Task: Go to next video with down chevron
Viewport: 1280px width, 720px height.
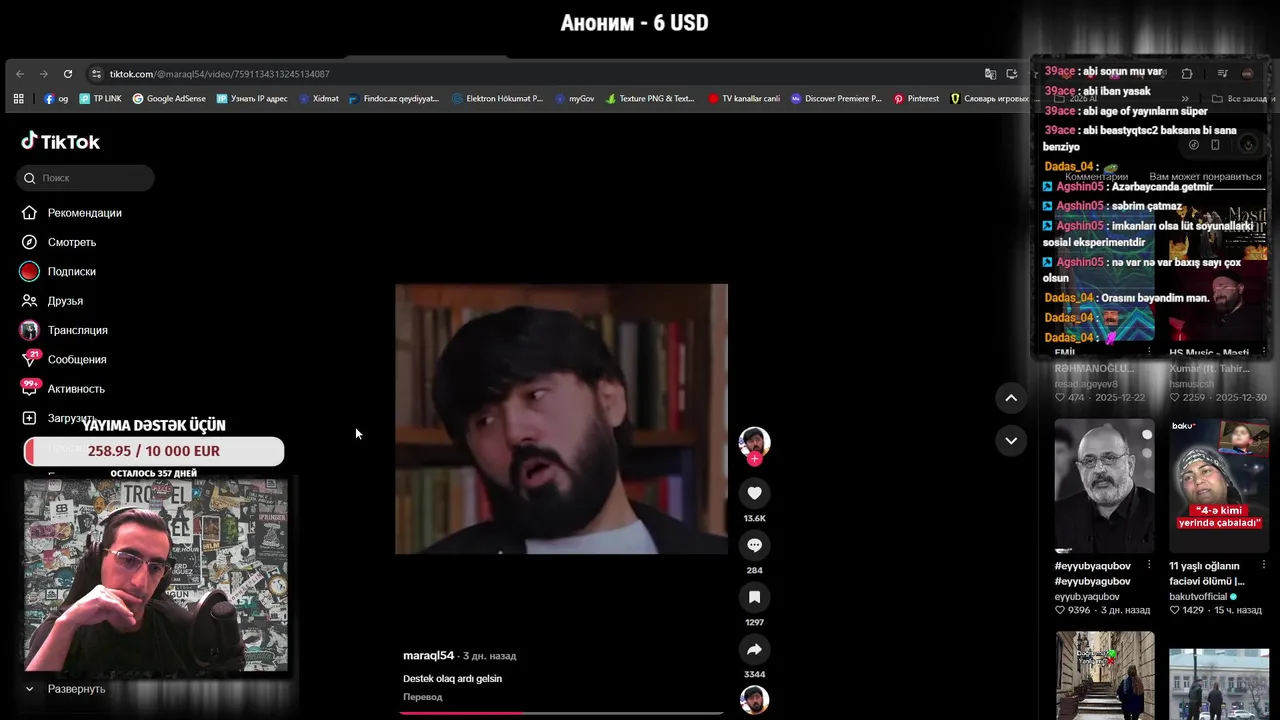Action: tap(1011, 440)
